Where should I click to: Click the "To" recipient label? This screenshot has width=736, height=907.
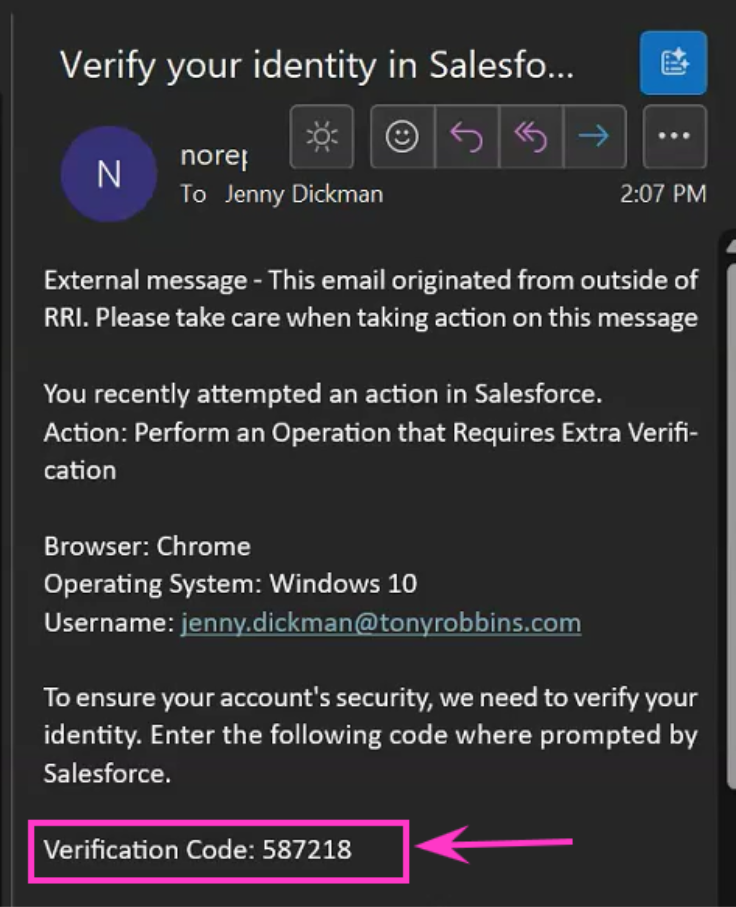(193, 194)
